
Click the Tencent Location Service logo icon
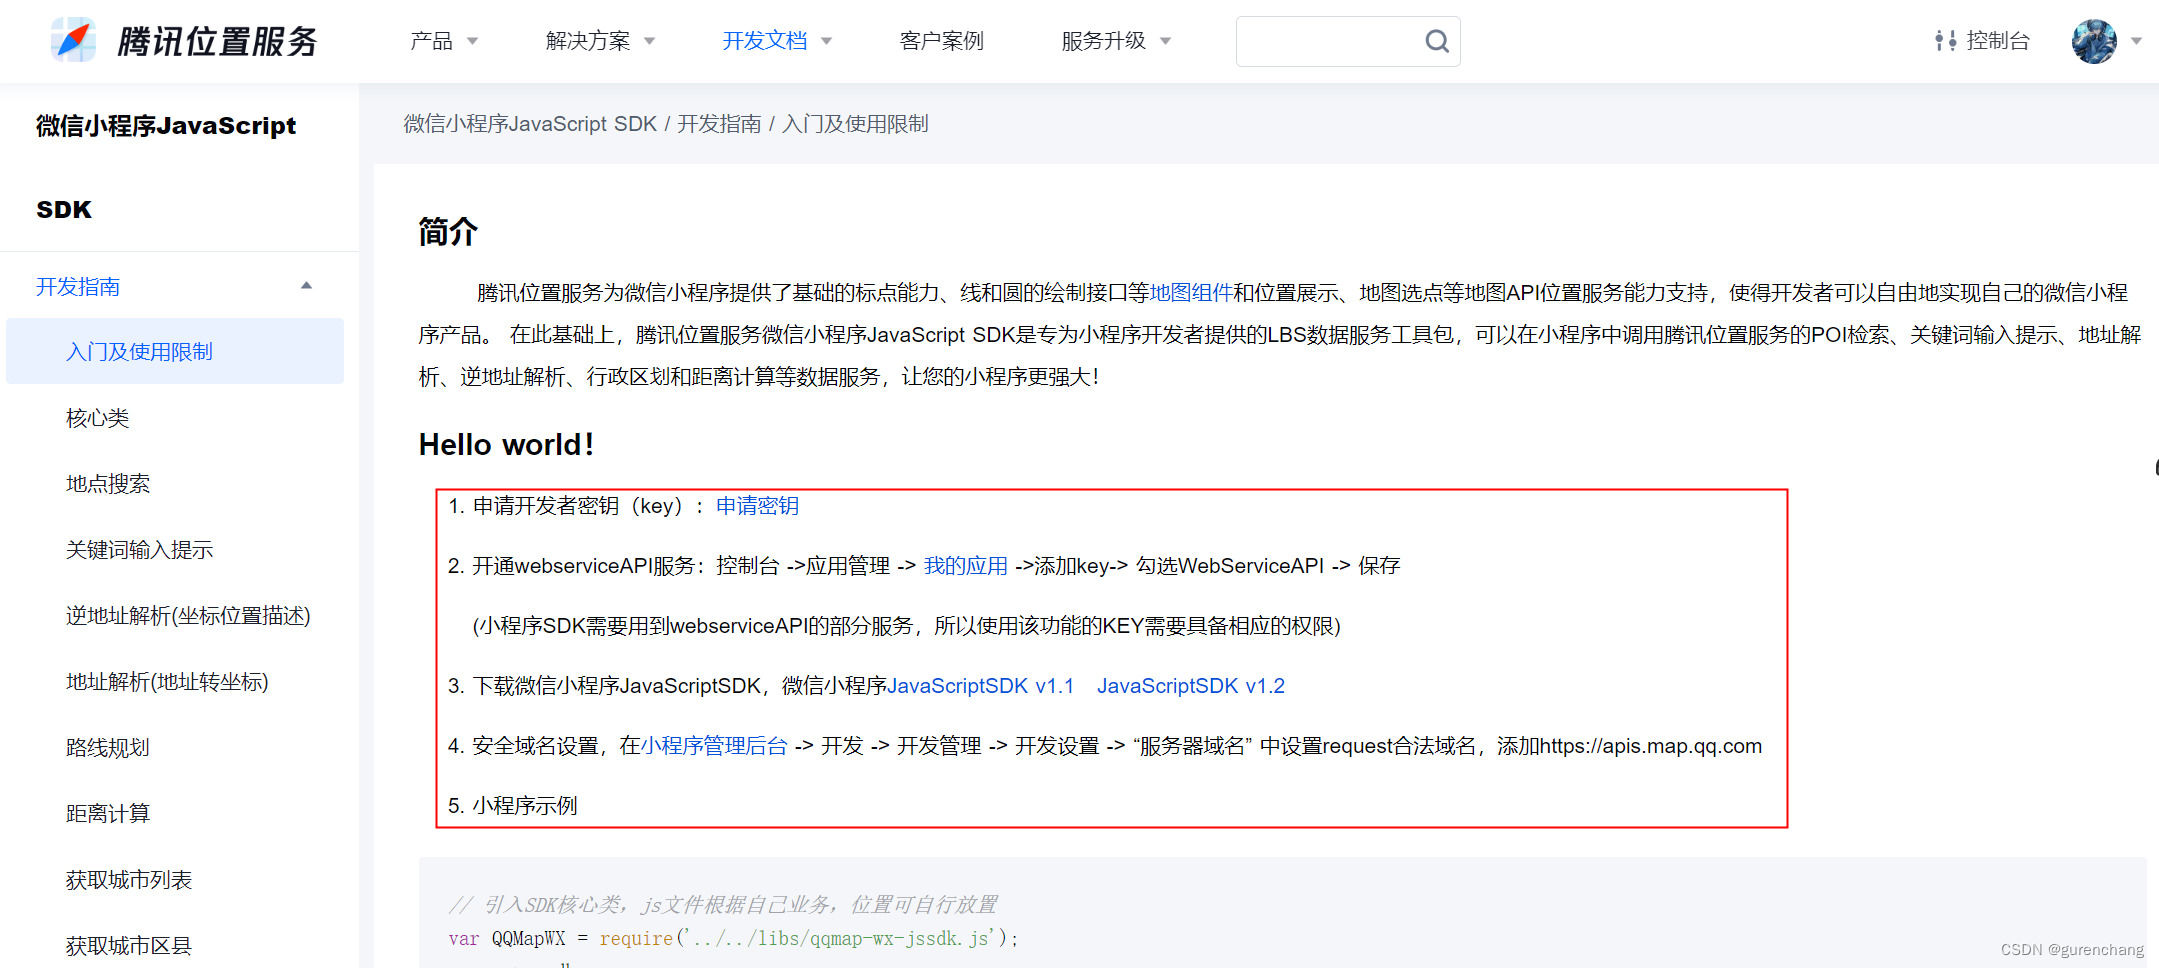(x=74, y=41)
